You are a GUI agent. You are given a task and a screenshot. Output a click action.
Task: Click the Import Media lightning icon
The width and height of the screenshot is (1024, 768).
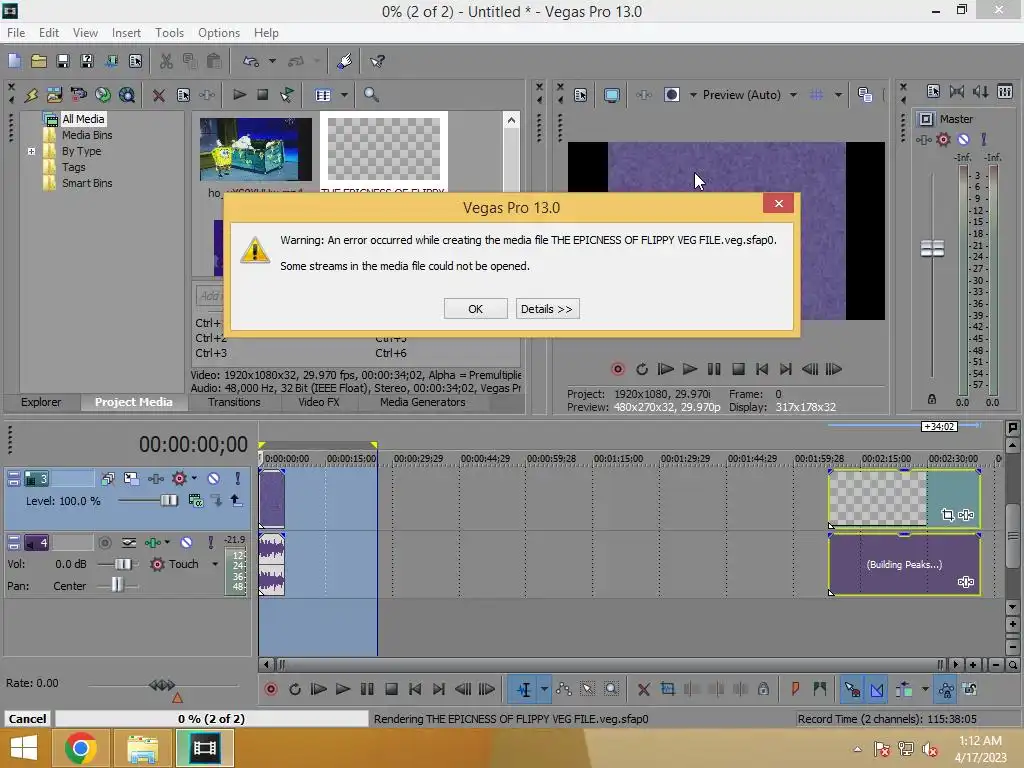[x=31, y=95]
